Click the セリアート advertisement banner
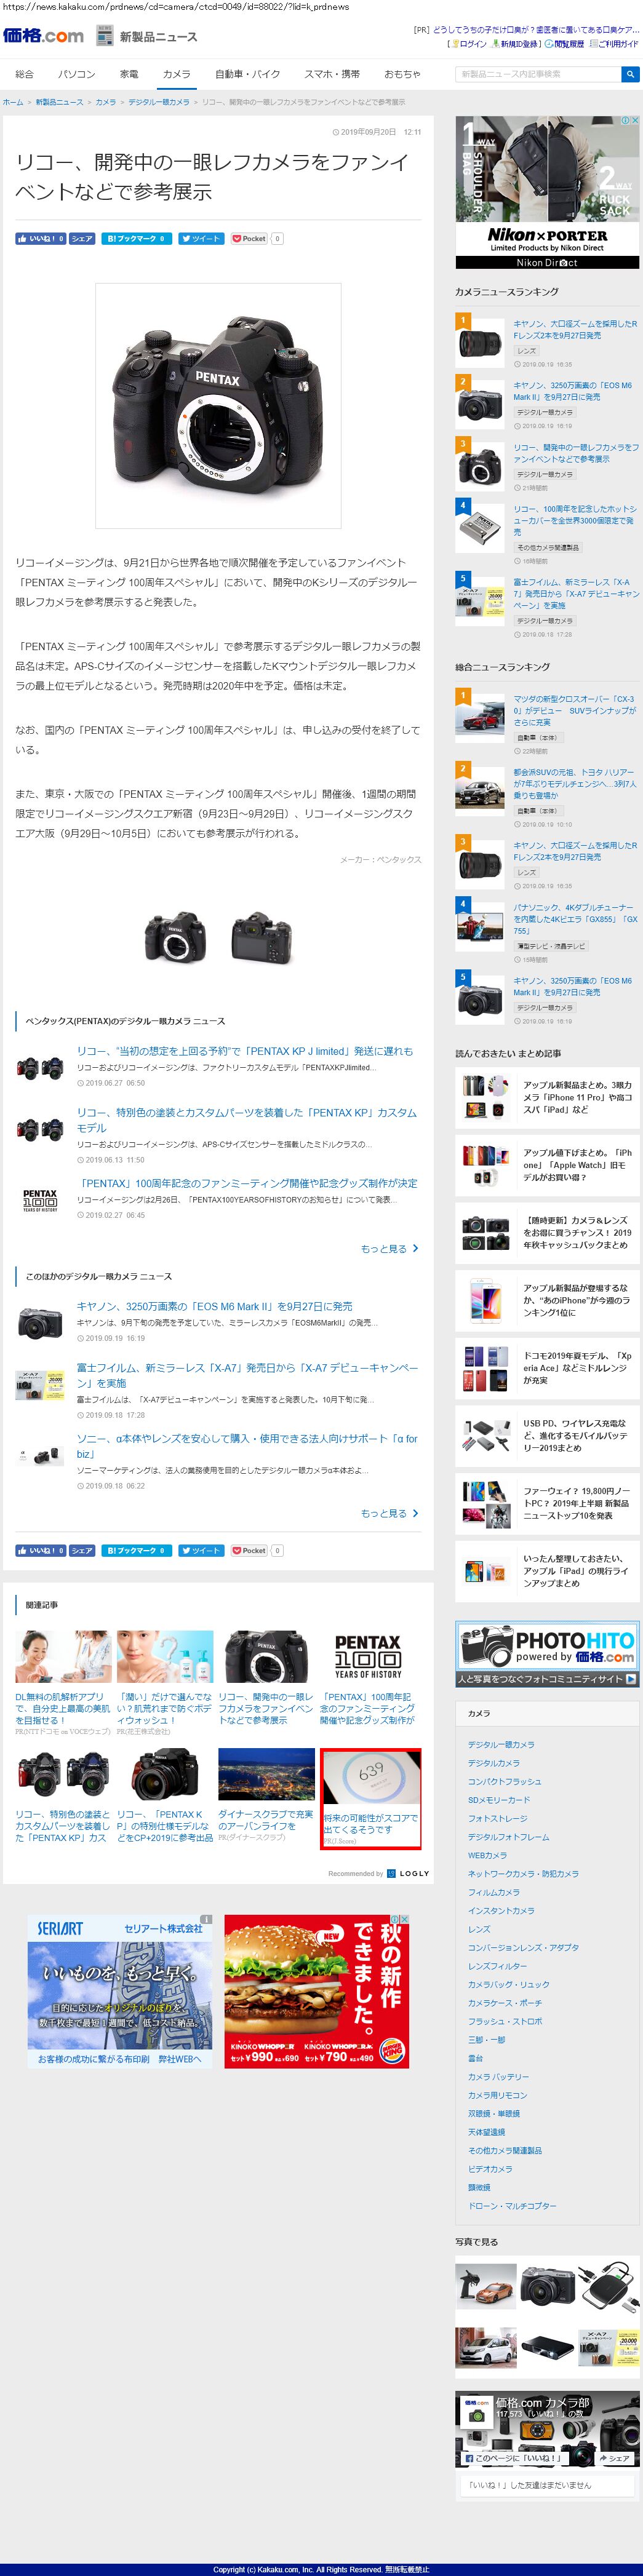Viewport: 643px width, 2576px height. [119, 1991]
